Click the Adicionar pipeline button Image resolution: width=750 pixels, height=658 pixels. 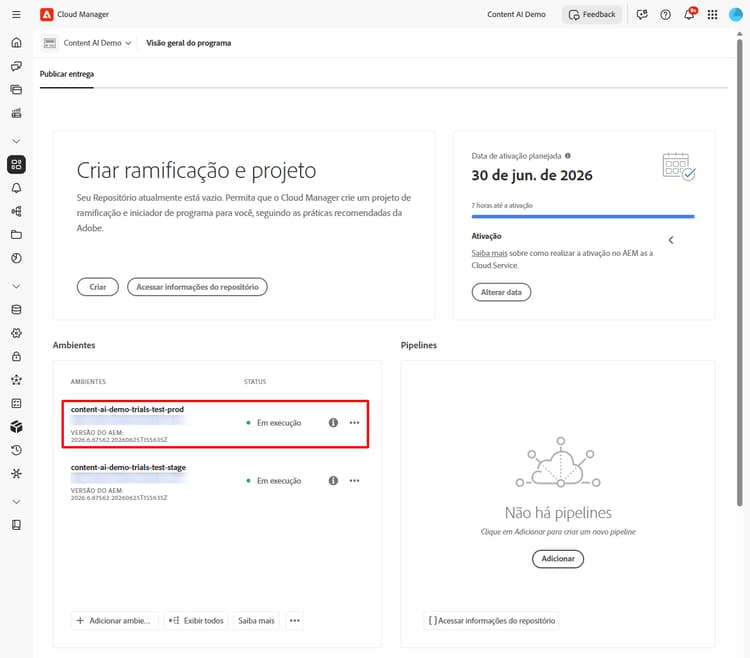click(558, 559)
